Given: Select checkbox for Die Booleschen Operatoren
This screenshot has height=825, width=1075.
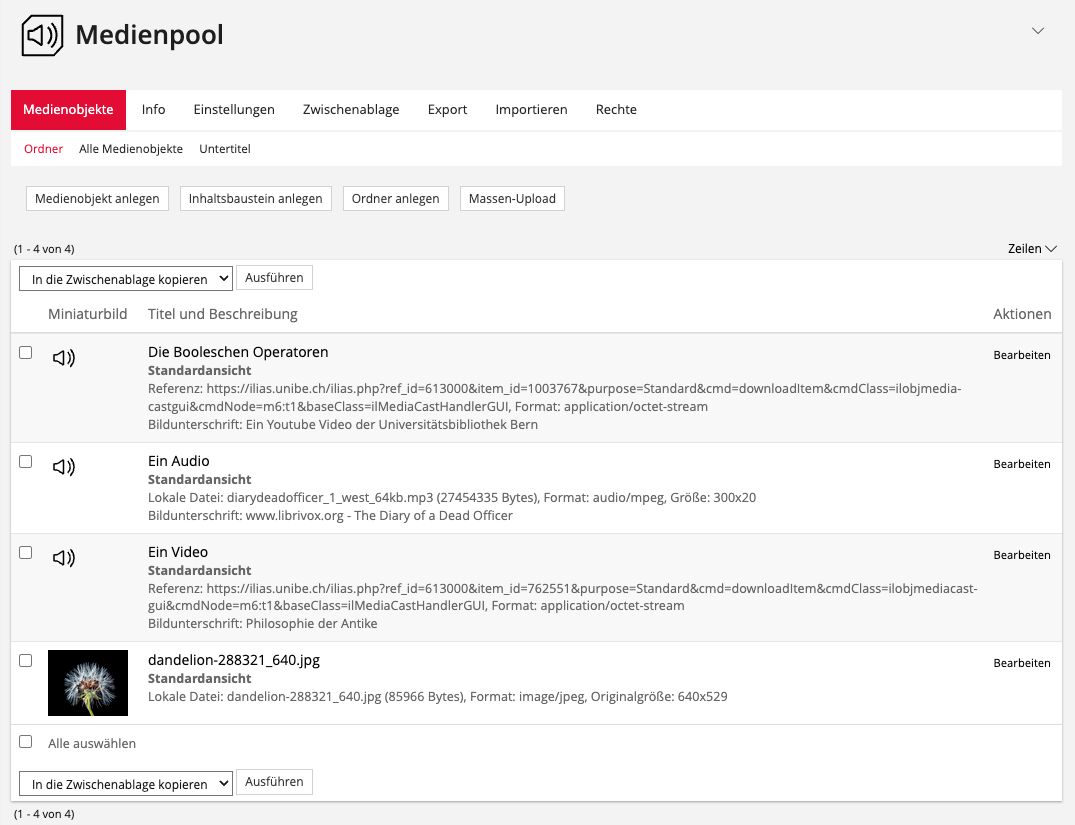Looking at the screenshot, I should coord(26,352).
